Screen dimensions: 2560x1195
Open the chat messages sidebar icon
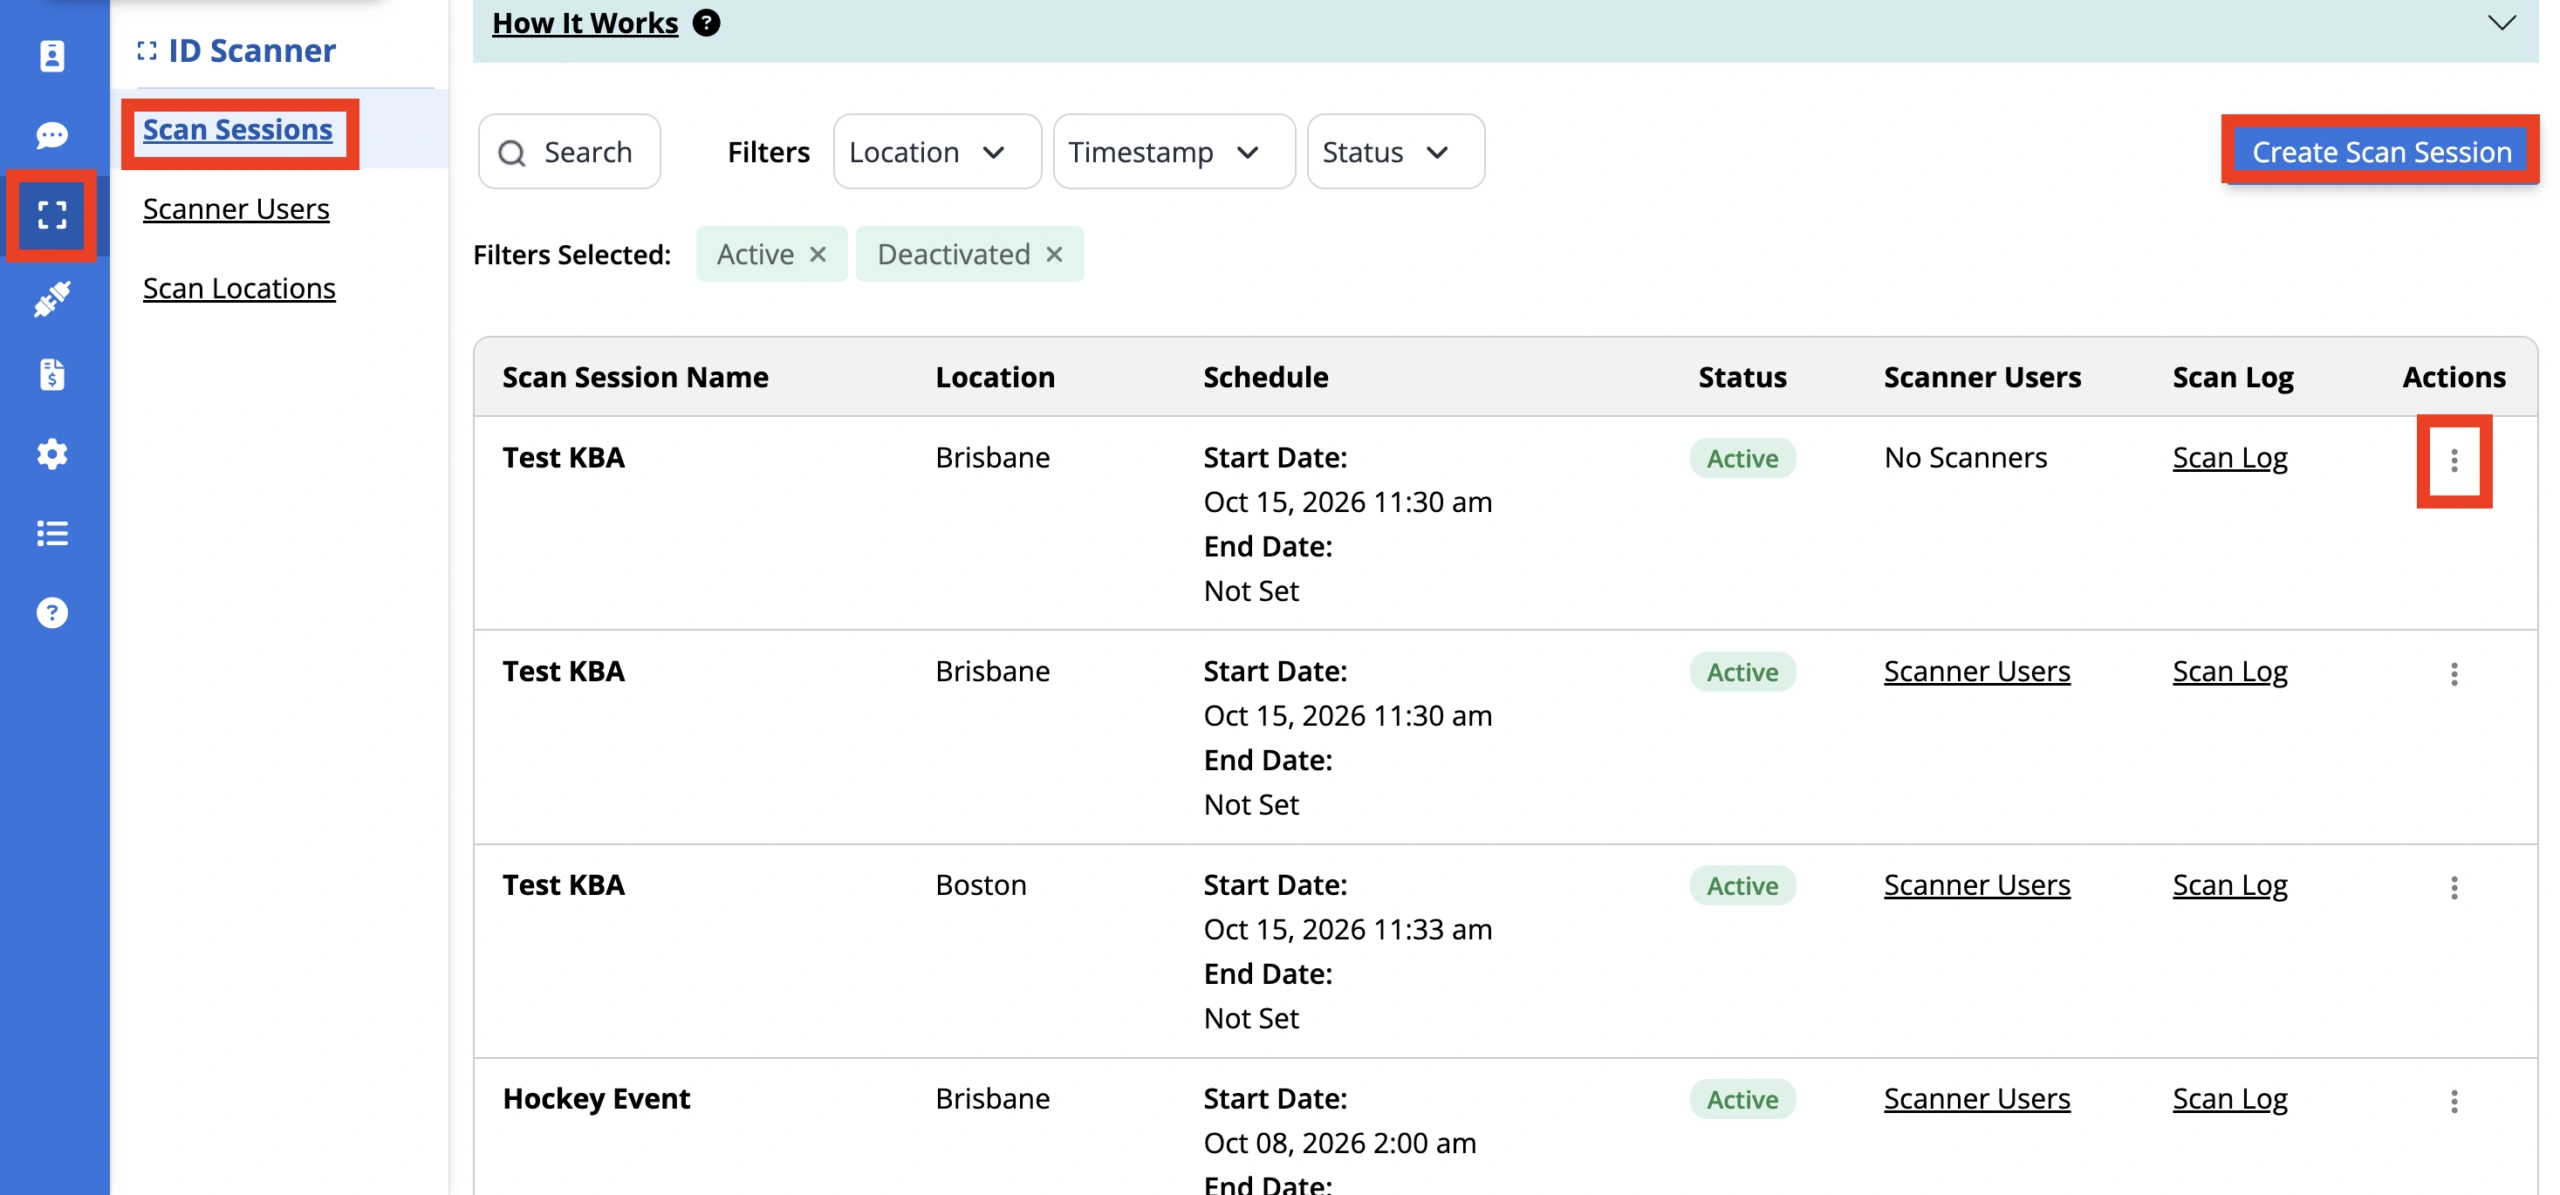(x=52, y=135)
